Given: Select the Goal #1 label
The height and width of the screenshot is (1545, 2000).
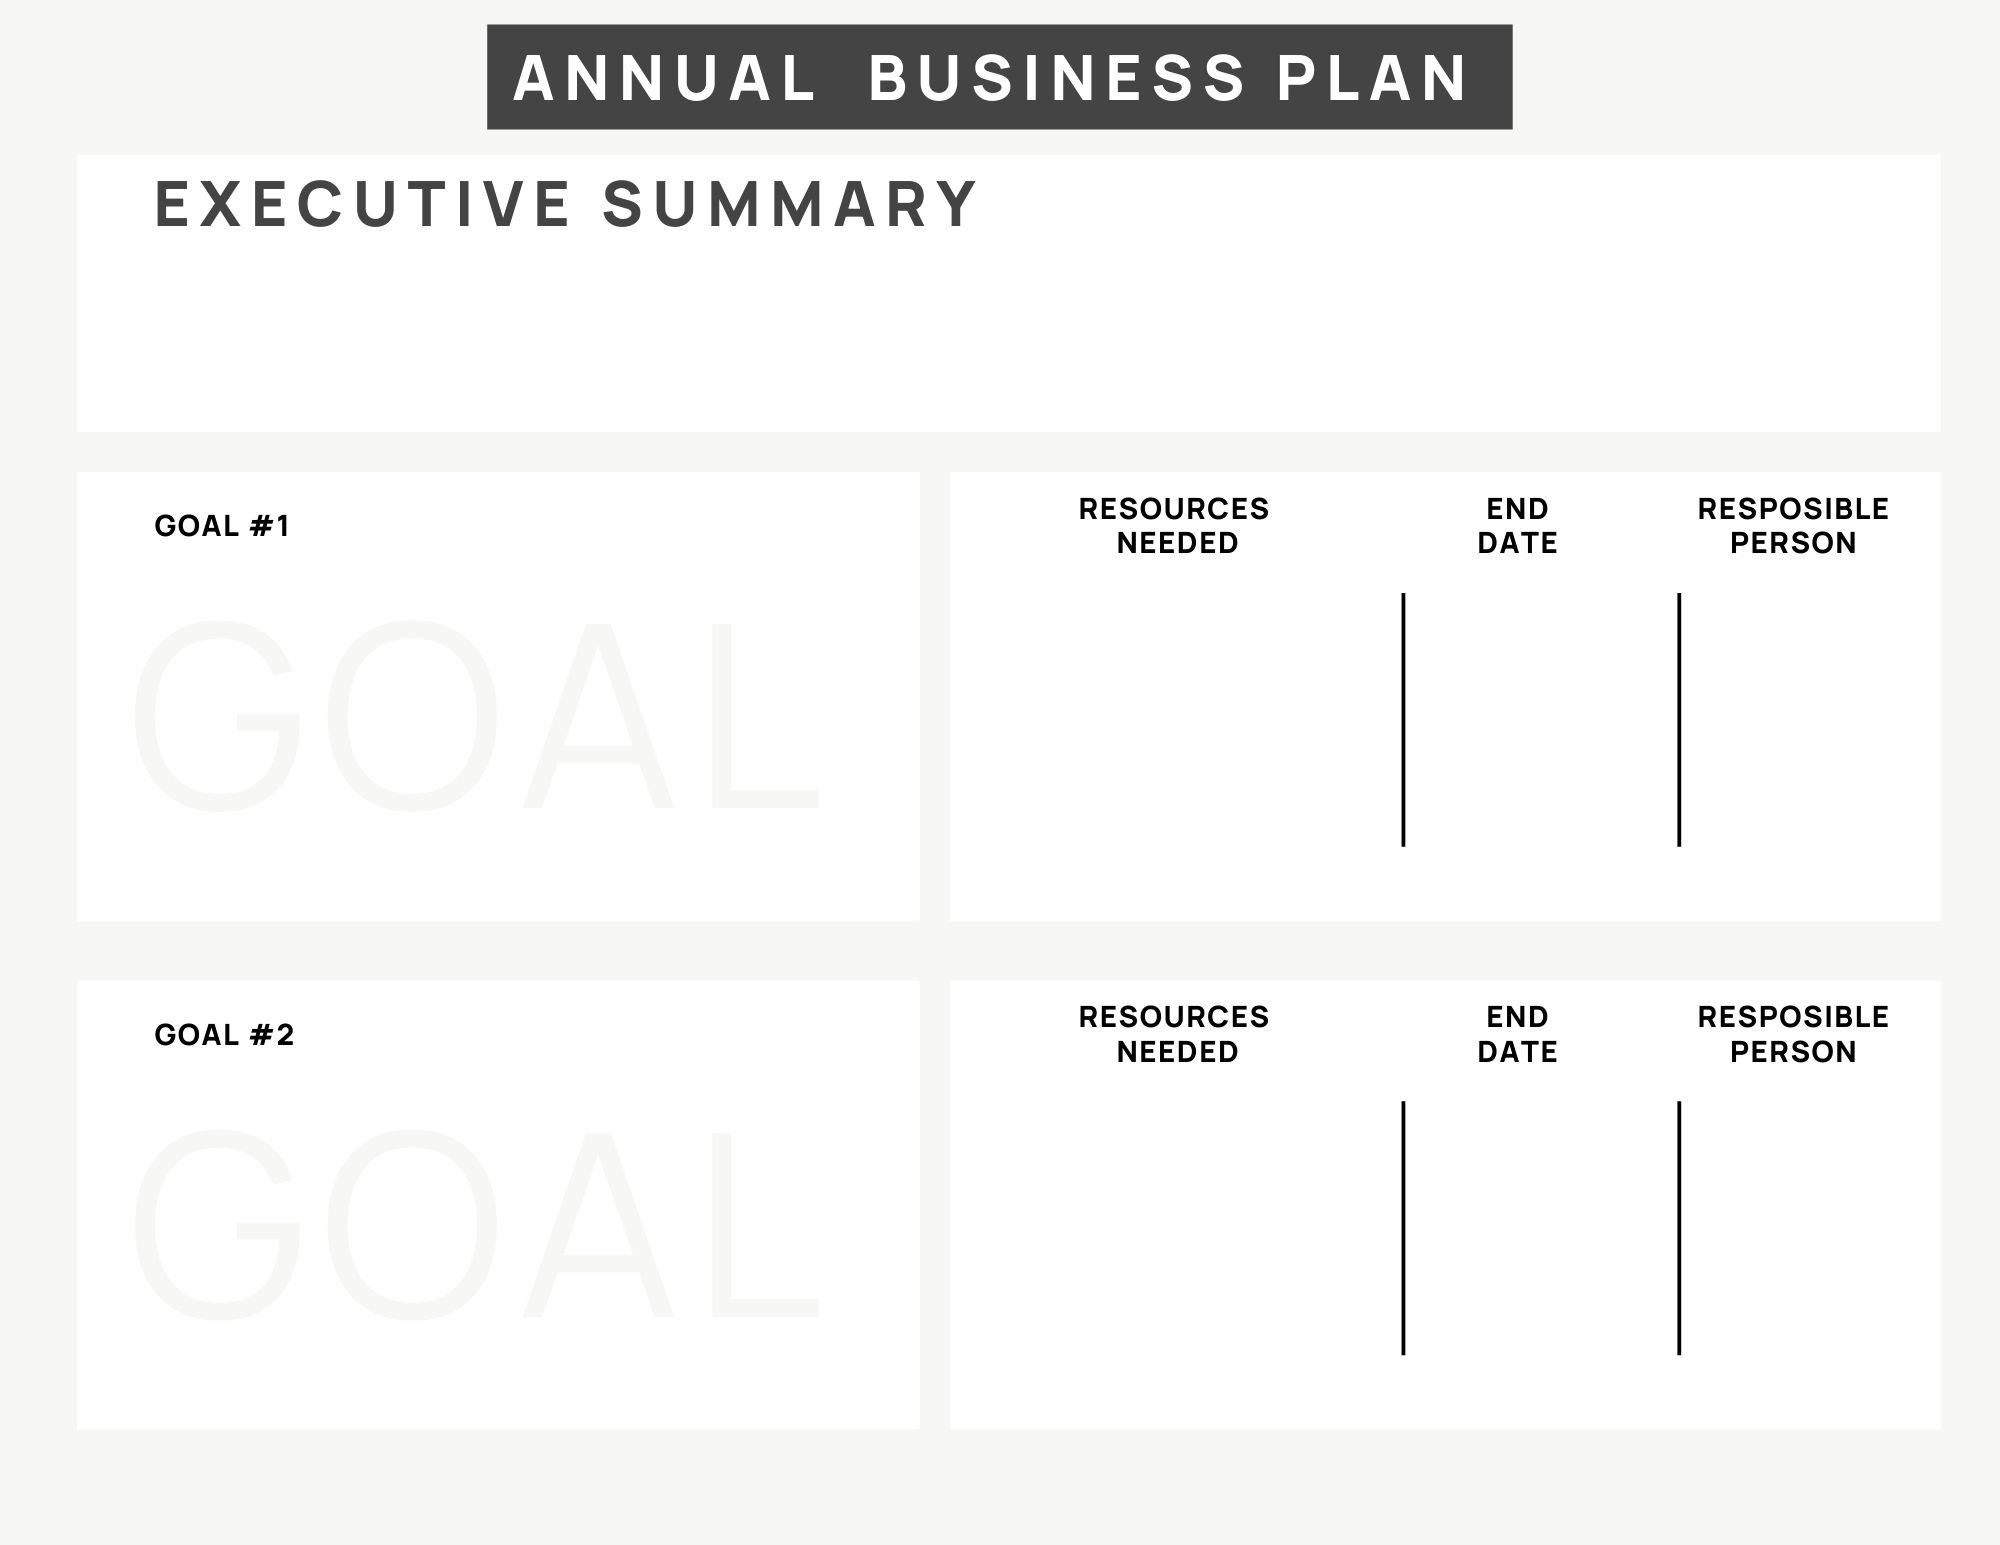Looking at the screenshot, I should [x=222, y=526].
